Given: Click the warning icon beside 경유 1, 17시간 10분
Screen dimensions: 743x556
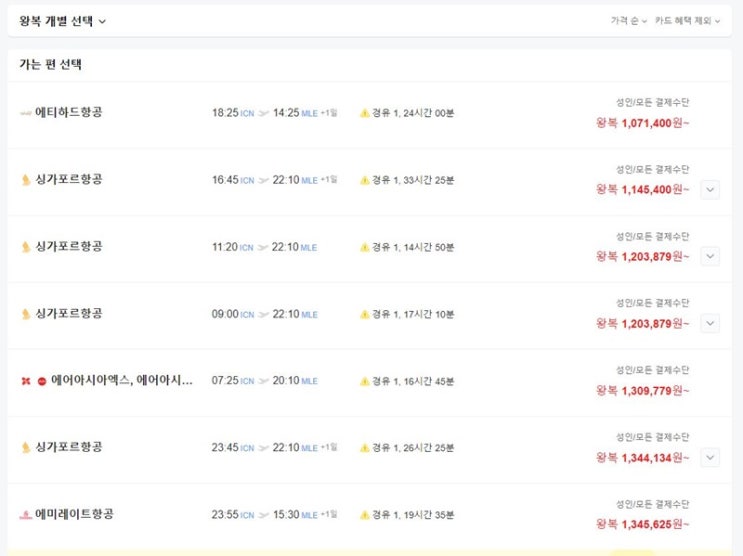Looking at the screenshot, I should (x=365, y=314).
